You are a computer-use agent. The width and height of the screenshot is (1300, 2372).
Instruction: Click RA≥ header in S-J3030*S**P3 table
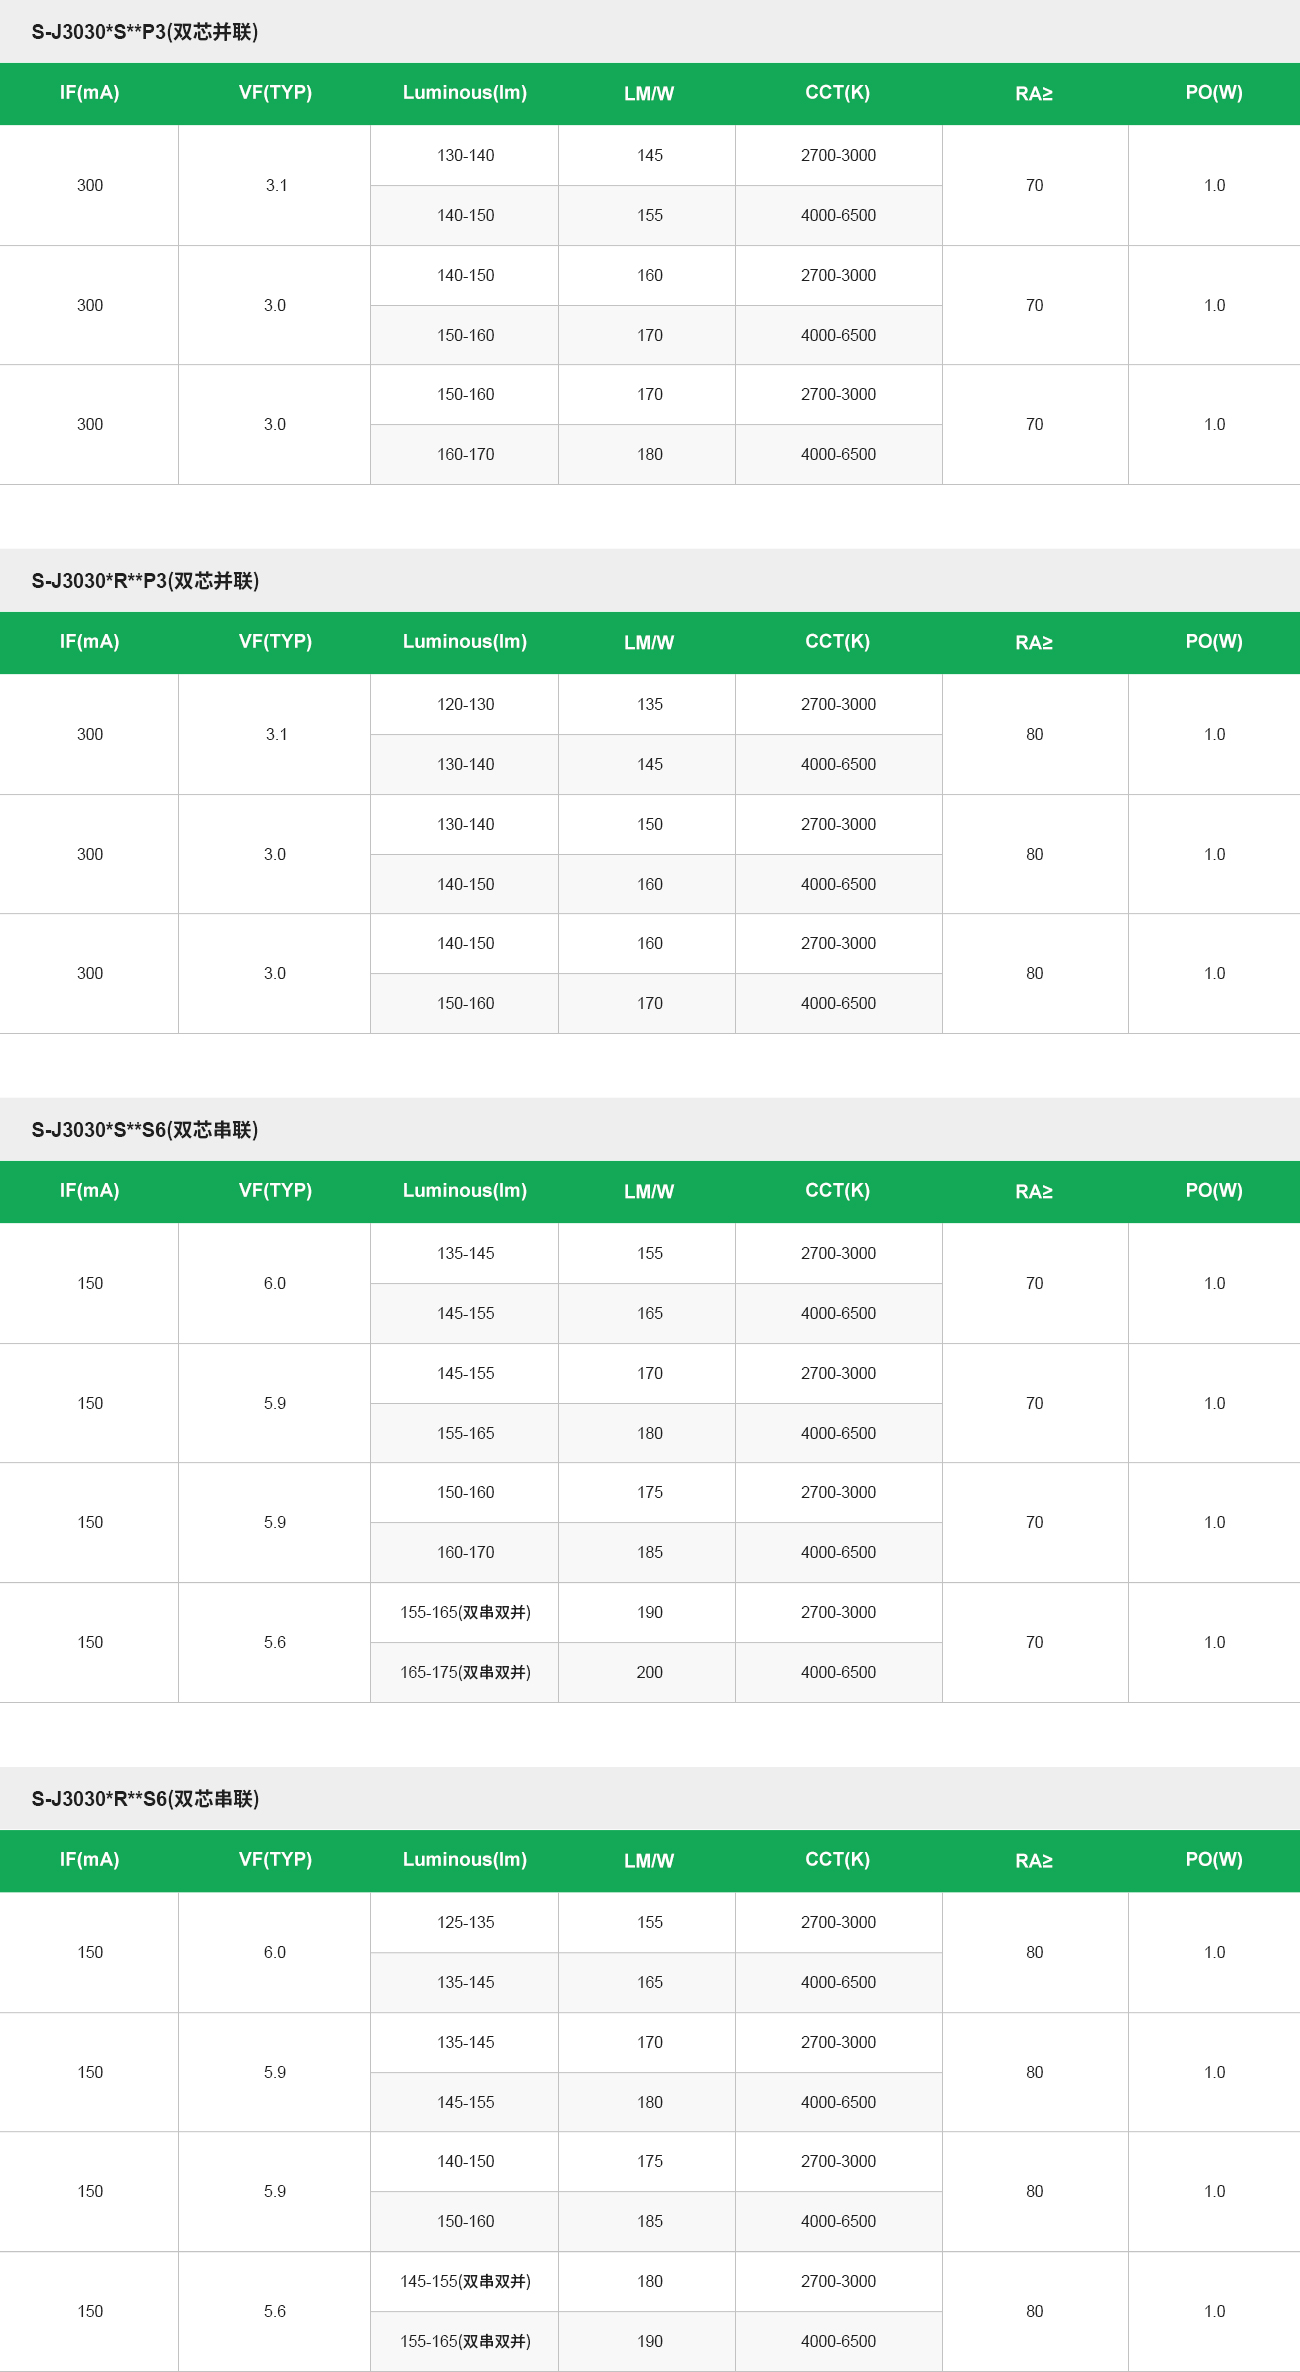pyautogui.click(x=1034, y=93)
